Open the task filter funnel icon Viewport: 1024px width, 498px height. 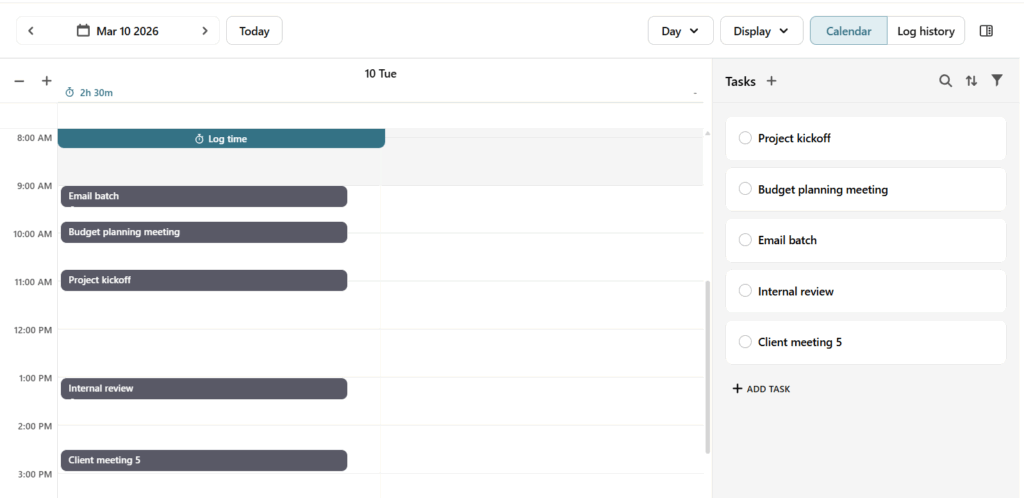[997, 81]
